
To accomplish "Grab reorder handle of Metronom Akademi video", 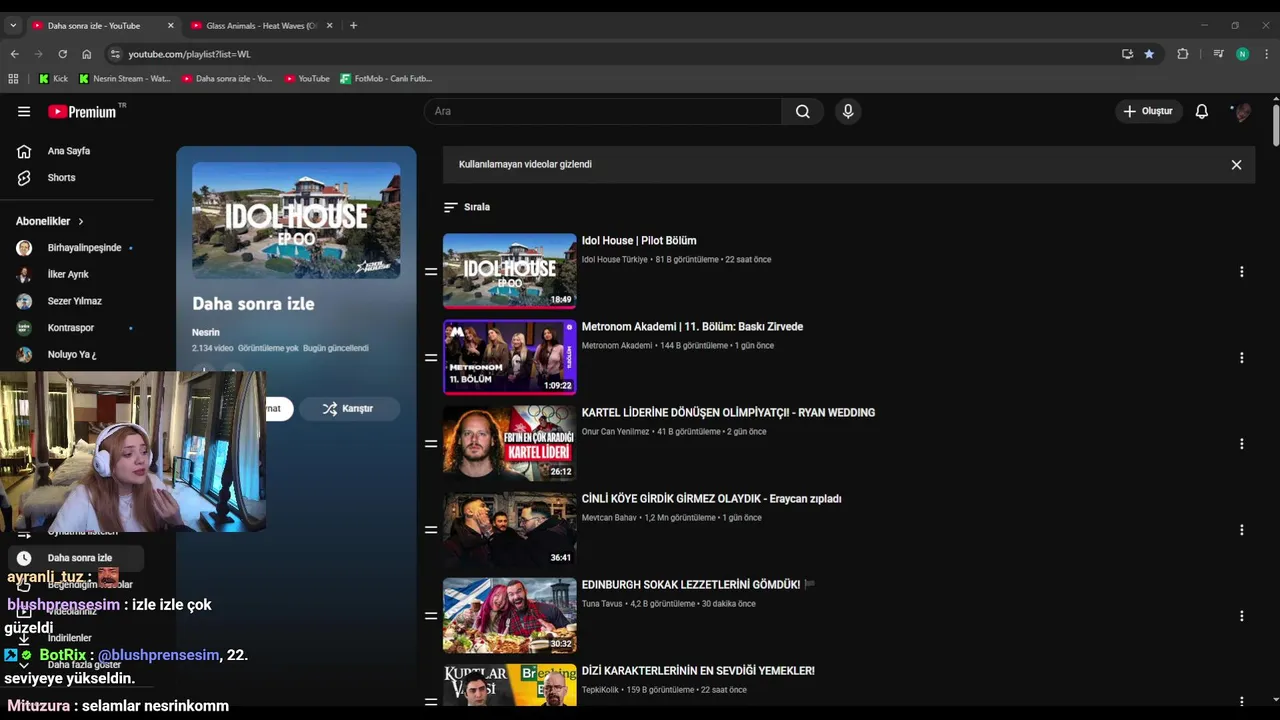I will [x=431, y=358].
